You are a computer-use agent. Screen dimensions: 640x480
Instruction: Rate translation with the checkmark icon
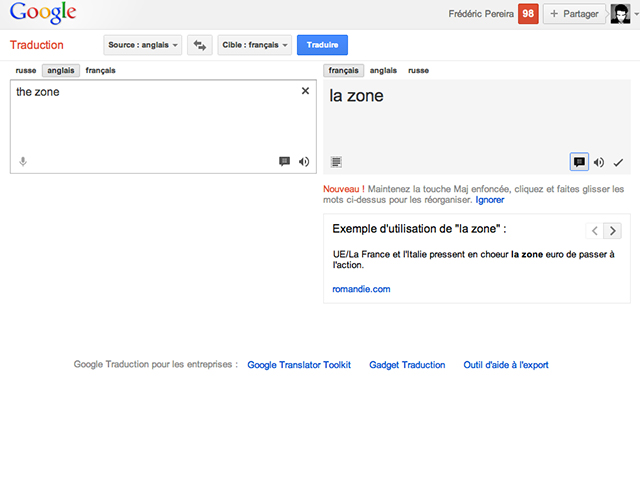pos(618,163)
